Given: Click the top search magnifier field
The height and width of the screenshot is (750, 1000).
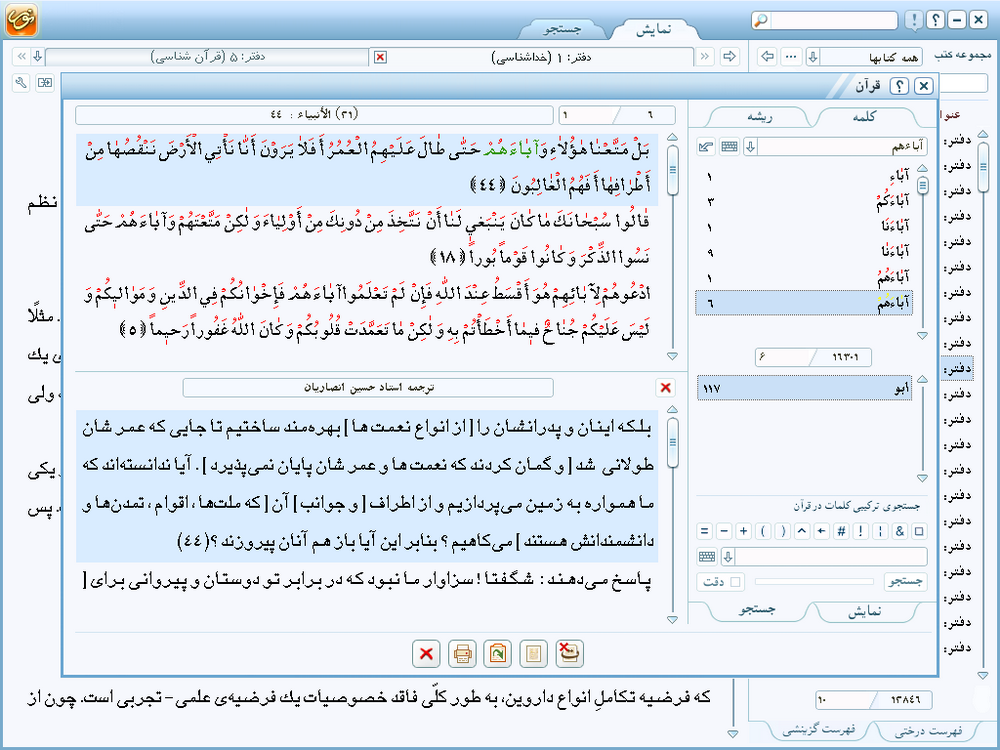Looking at the screenshot, I should [825, 20].
